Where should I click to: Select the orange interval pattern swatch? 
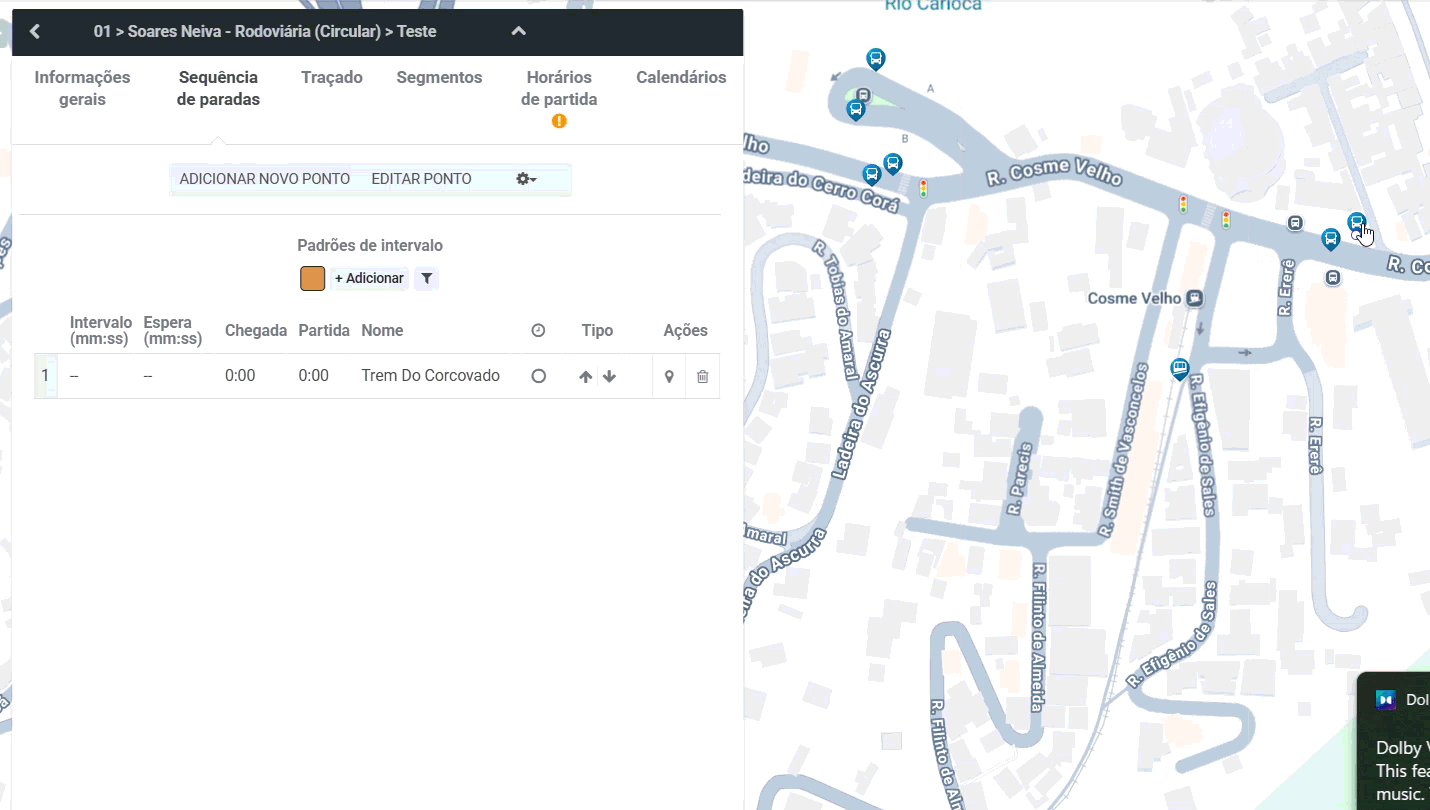312,278
